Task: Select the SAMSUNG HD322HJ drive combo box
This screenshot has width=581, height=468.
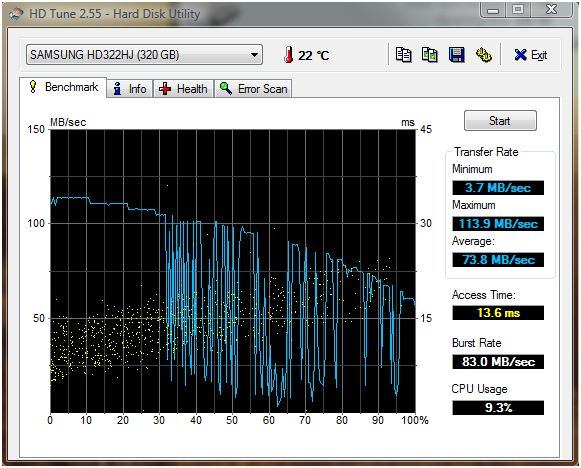Action: [145, 55]
